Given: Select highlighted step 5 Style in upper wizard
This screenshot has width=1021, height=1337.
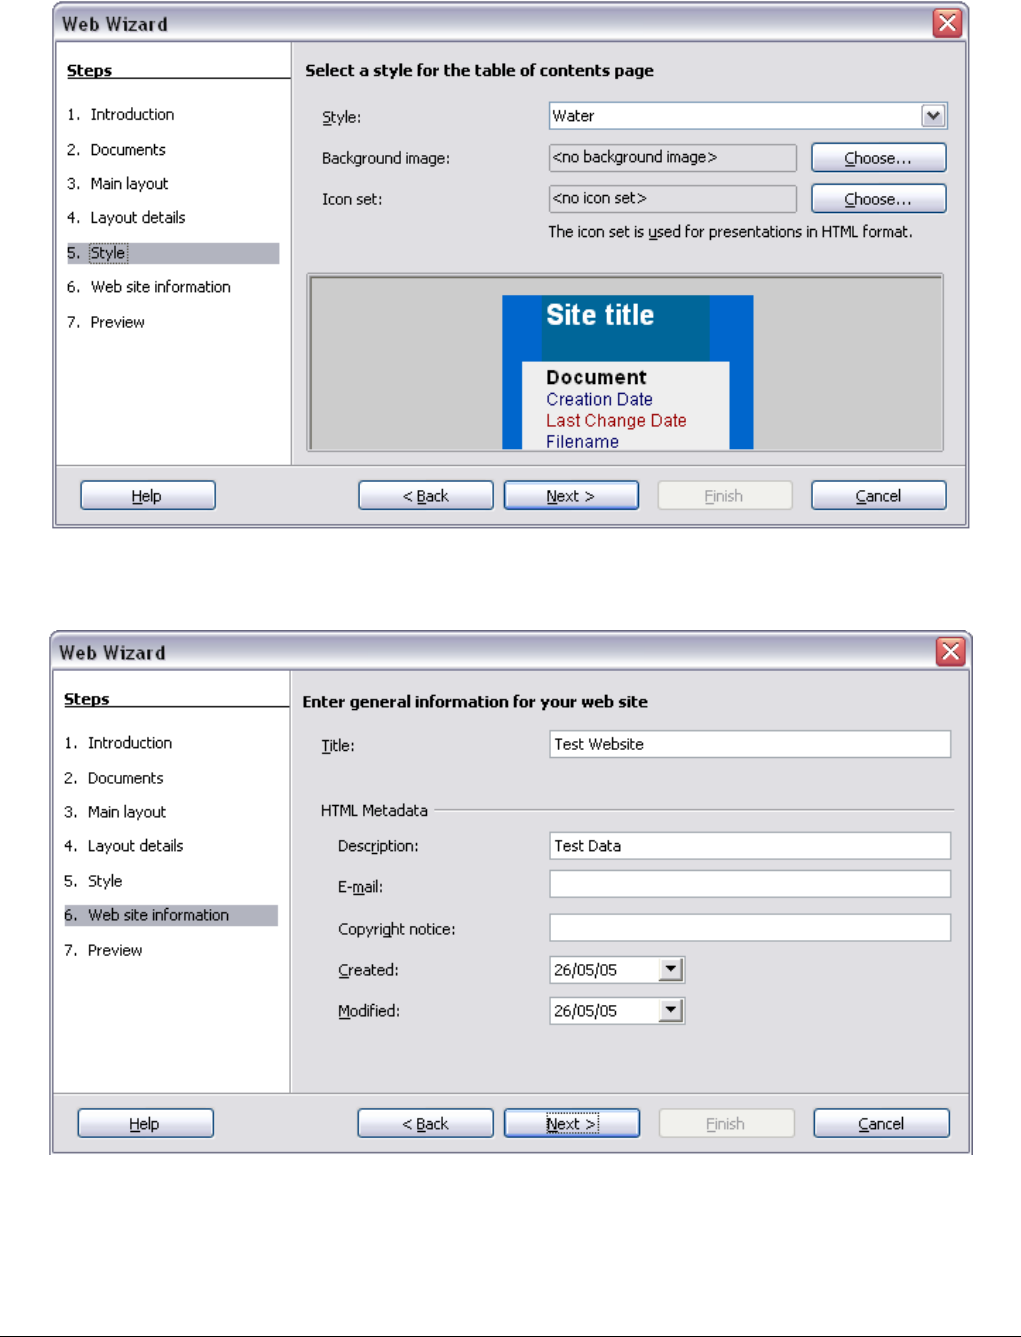Looking at the screenshot, I should [173, 253].
